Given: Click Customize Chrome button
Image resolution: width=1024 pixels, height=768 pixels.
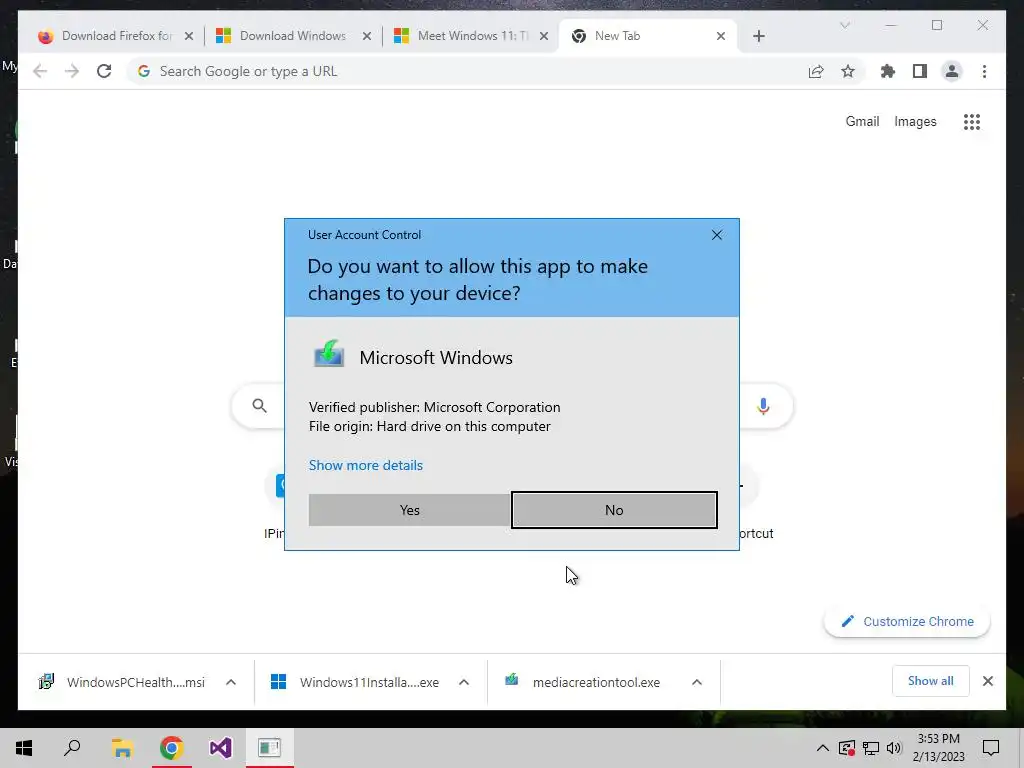Looking at the screenshot, I should tap(907, 622).
